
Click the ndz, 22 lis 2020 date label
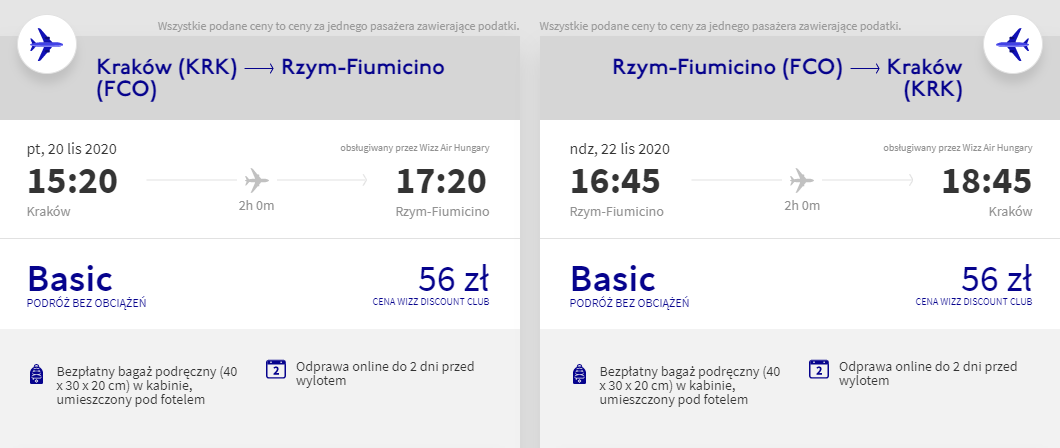point(620,149)
